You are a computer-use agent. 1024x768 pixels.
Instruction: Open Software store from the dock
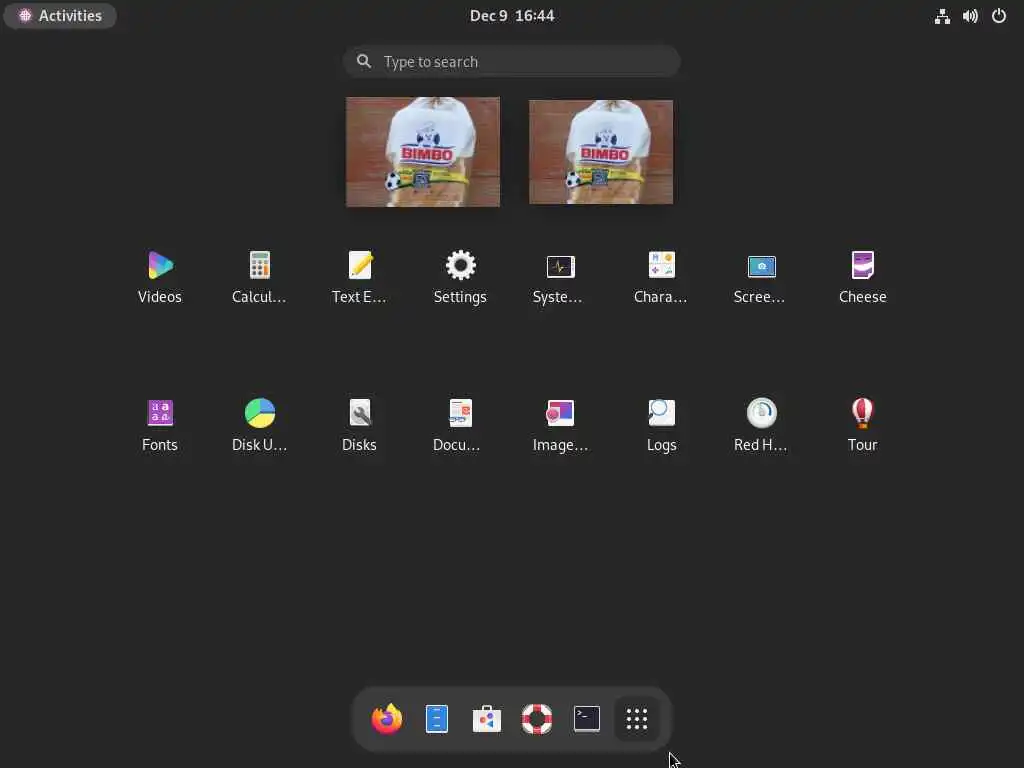click(x=487, y=719)
